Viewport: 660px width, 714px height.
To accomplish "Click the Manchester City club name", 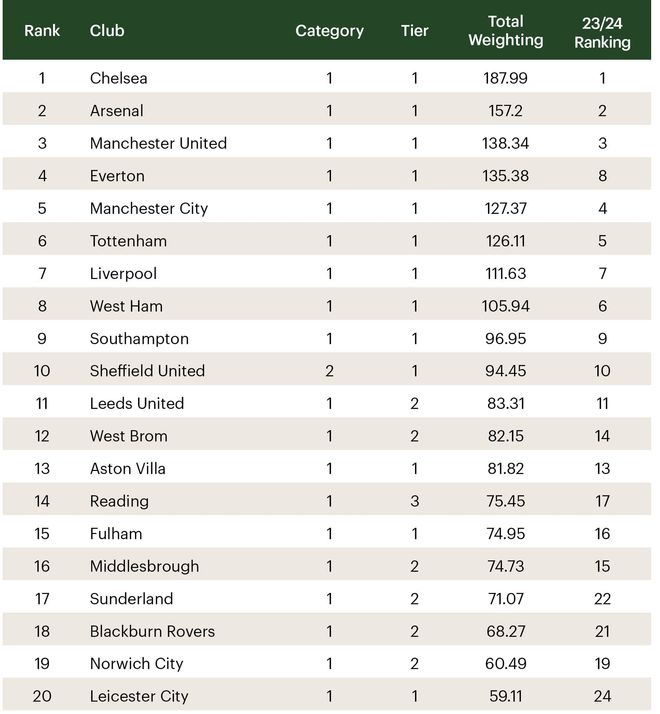I will pyautogui.click(x=149, y=208).
